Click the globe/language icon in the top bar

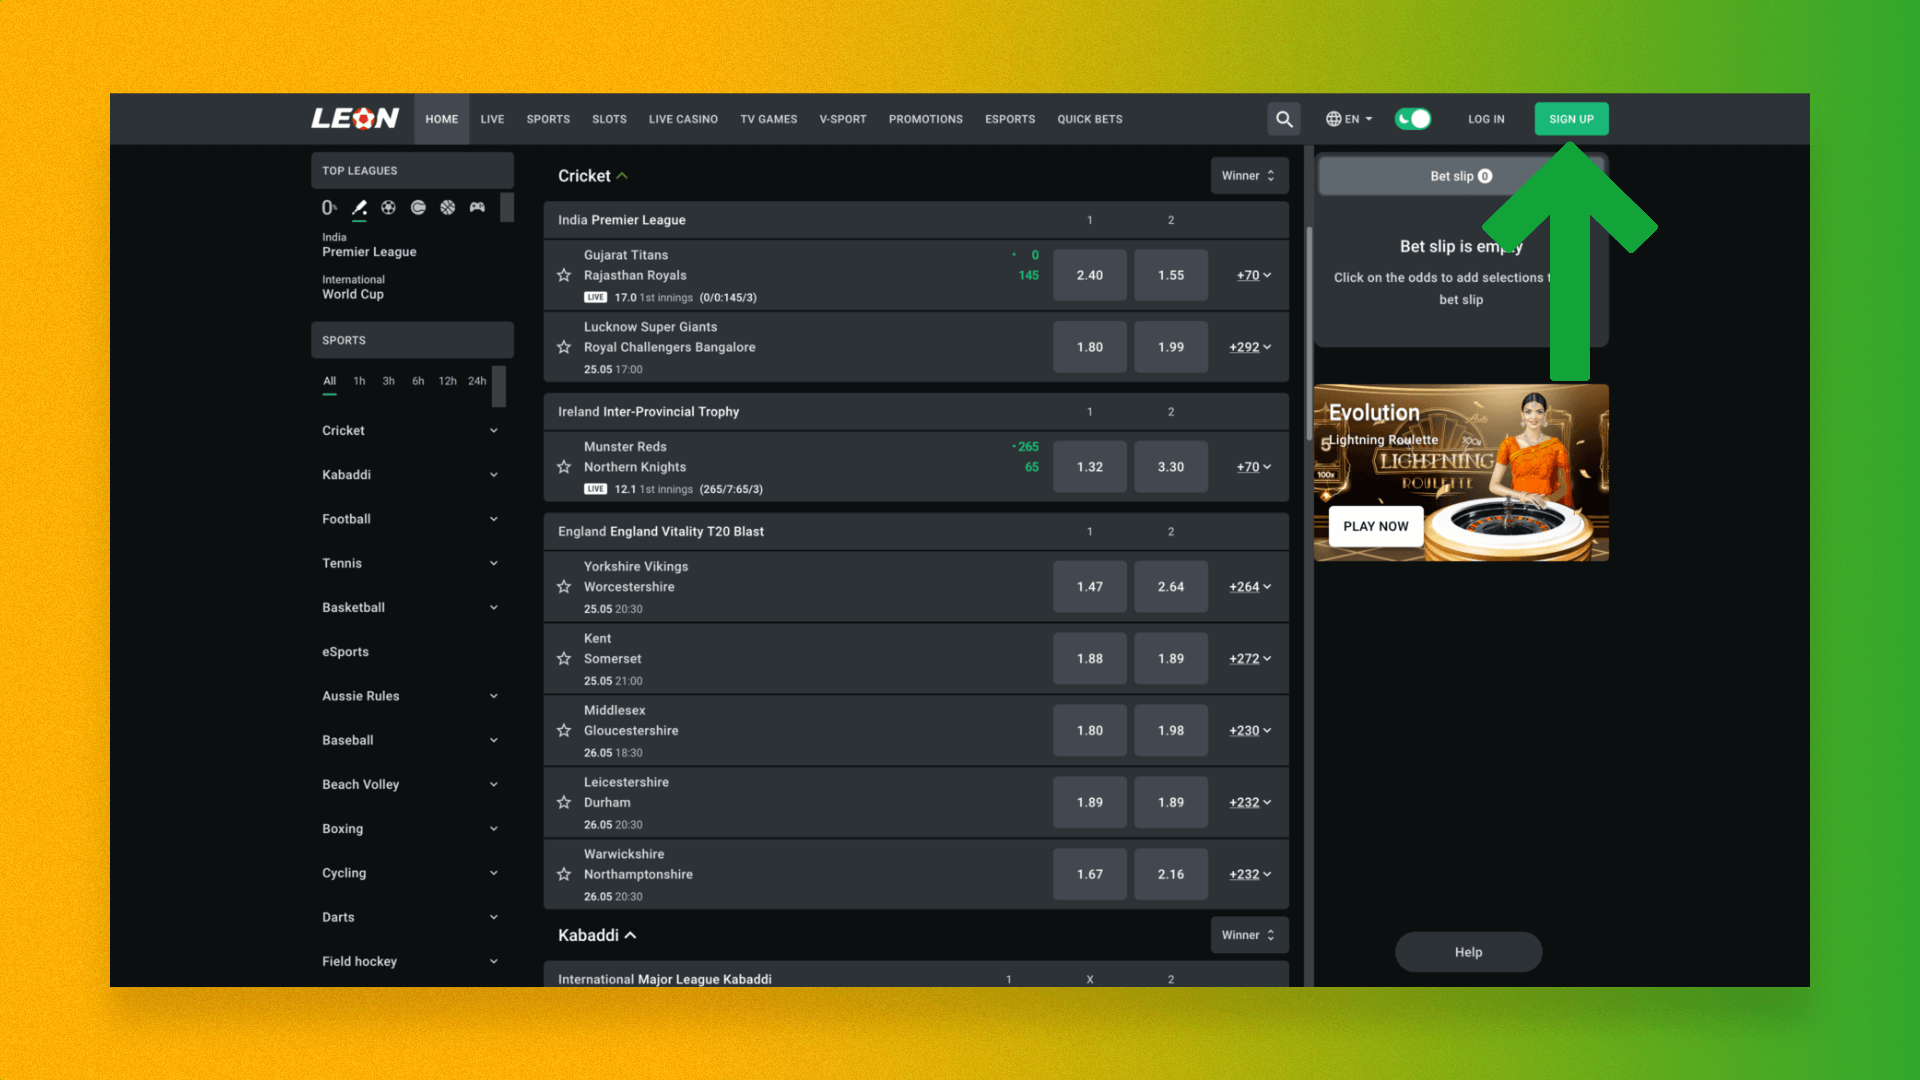1335,119
